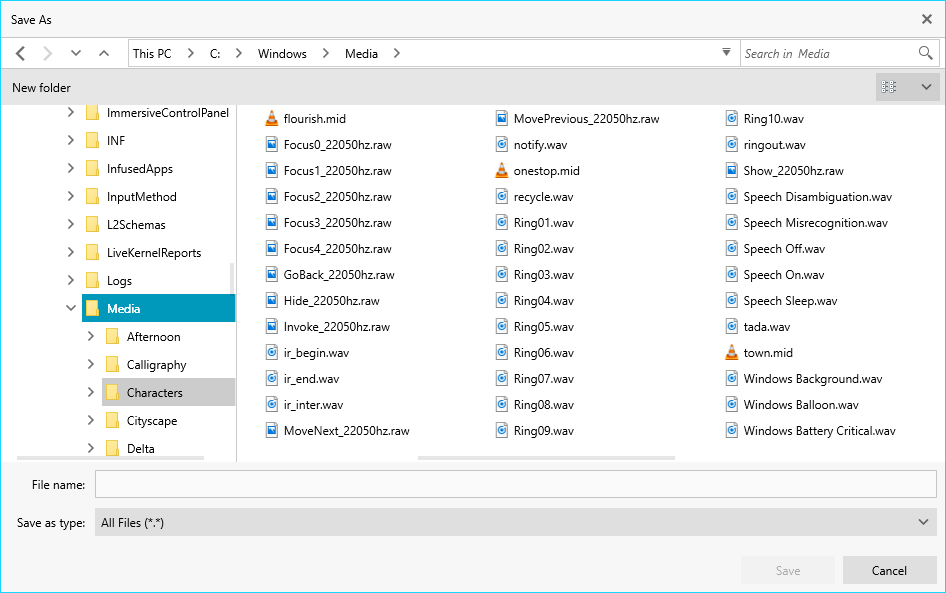Click the Logs folder icon
Image resolution: width=946 pixels, height=593 pixels.
[92, 280]
